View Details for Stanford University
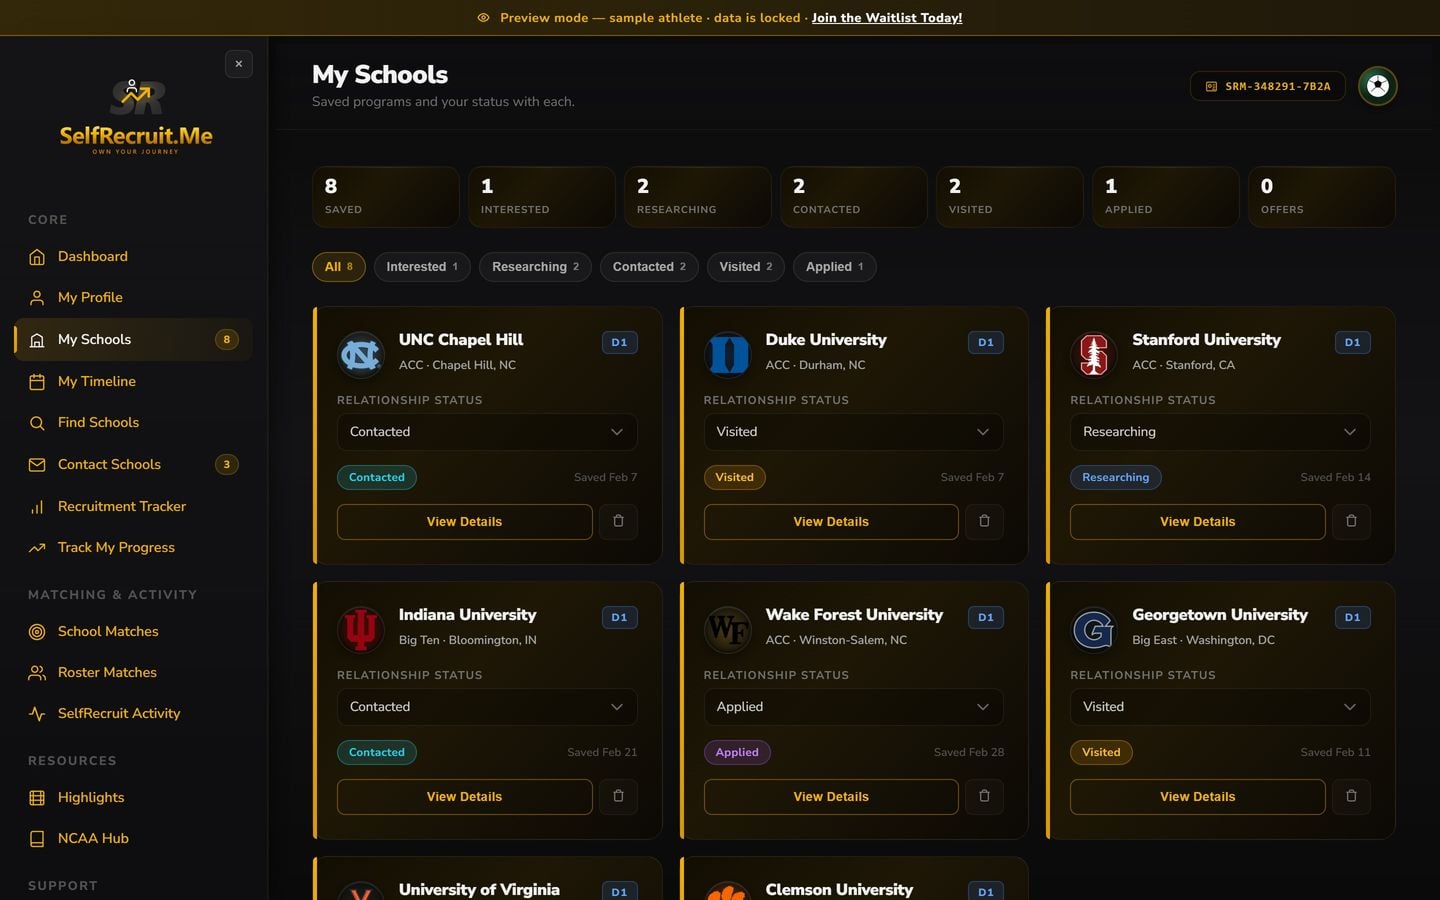The width and height of the screenshot is (1440, 900). click(1198, 522)
